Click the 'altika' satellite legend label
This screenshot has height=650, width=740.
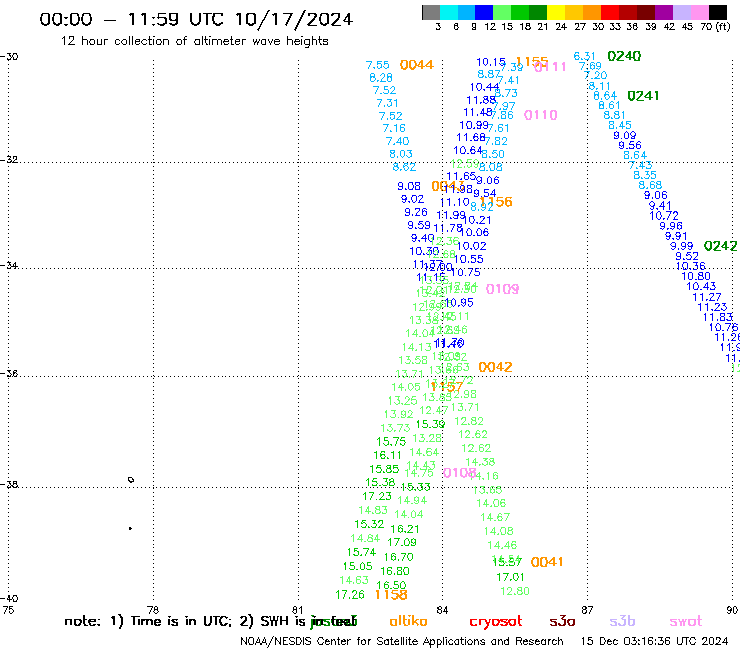pos(408,621)
